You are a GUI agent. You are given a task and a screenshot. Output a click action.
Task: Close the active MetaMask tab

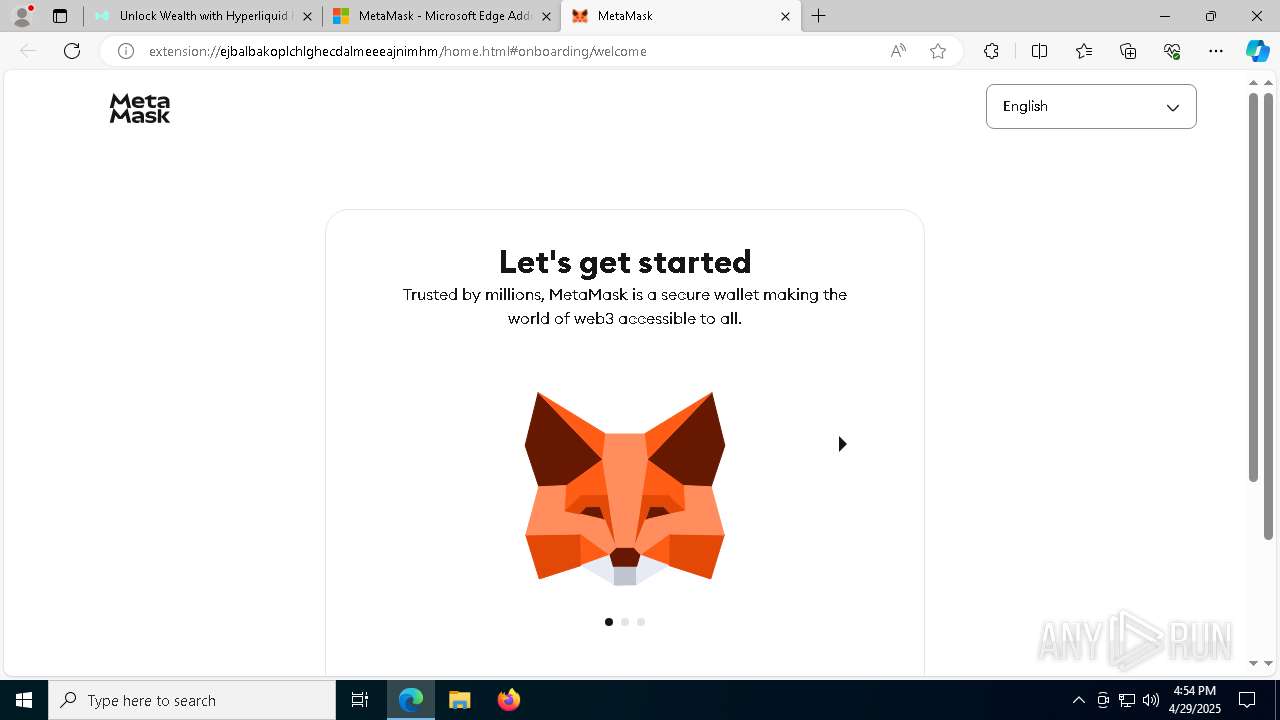(785, 16)
